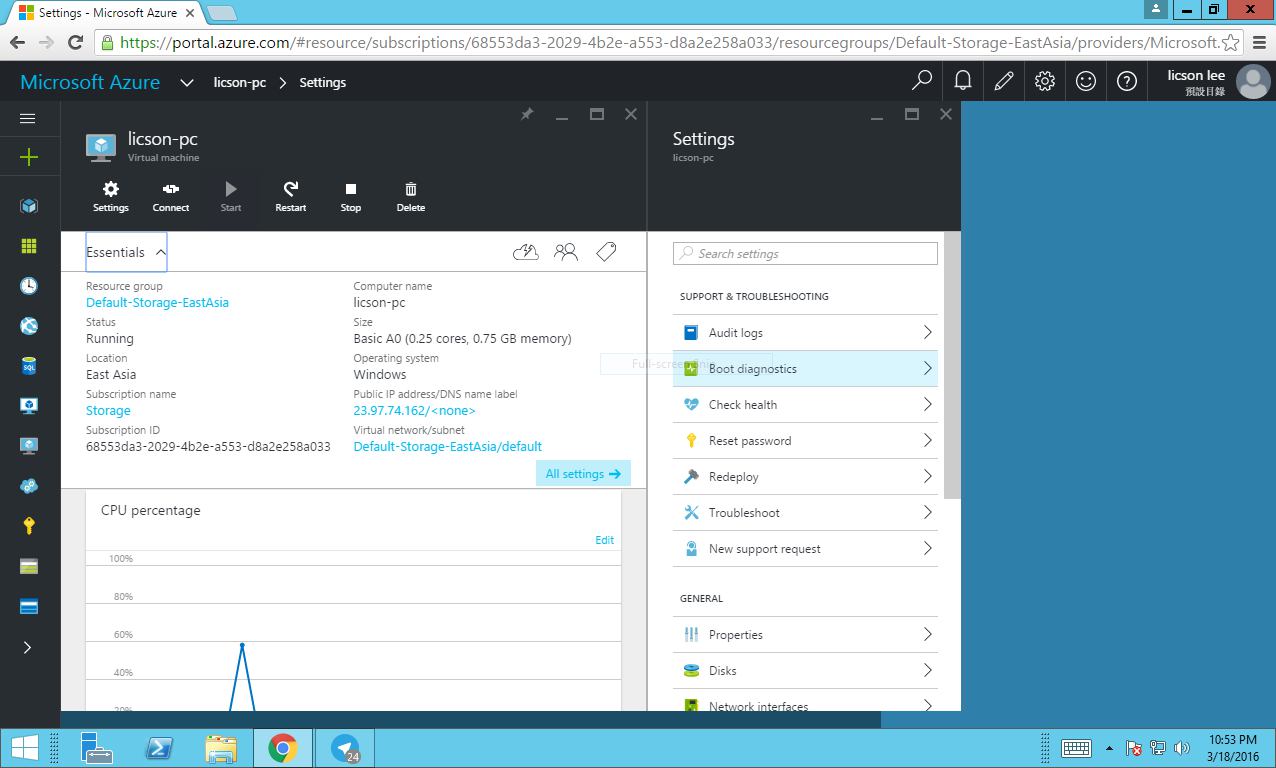Click the pencil edit dashboard icon
Viewport: 1276px width, 768px height.
pyautogui.click(x=1004, y=81)
